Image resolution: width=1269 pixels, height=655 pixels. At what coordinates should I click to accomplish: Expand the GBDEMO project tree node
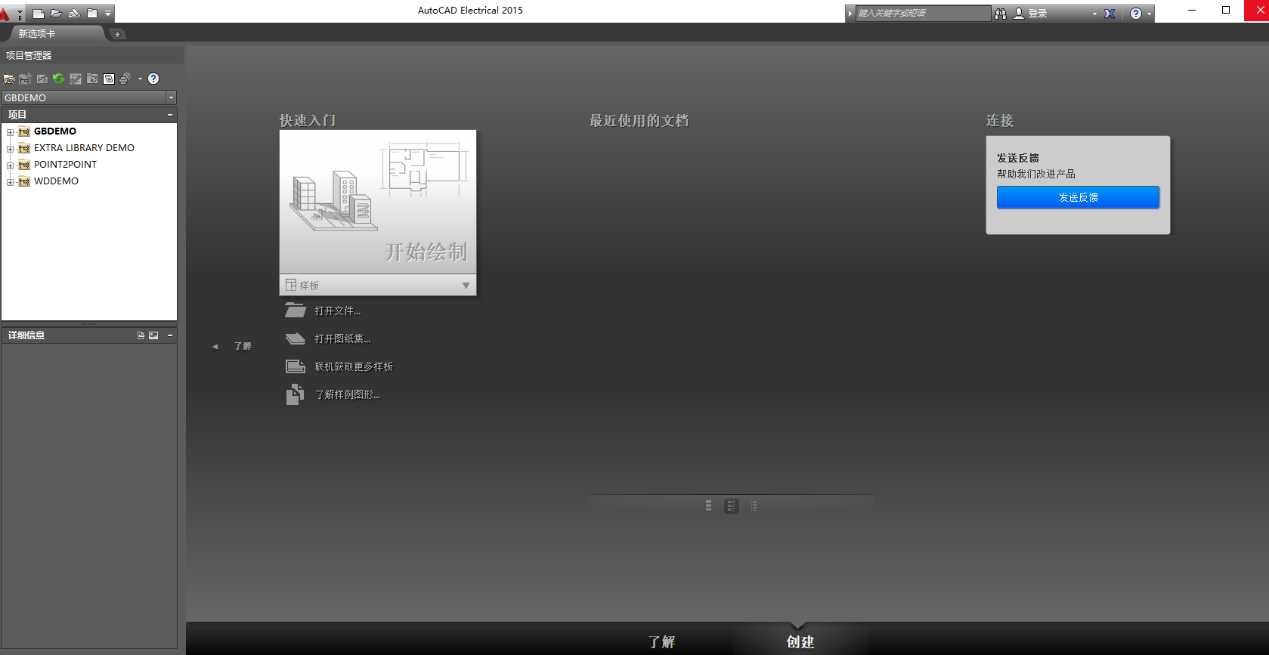(10, 132)
